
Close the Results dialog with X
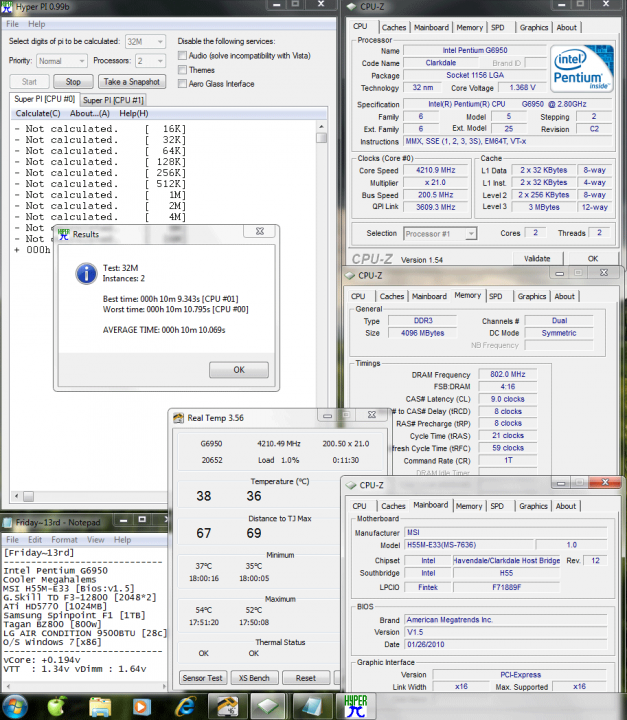[x=260, y=231]
